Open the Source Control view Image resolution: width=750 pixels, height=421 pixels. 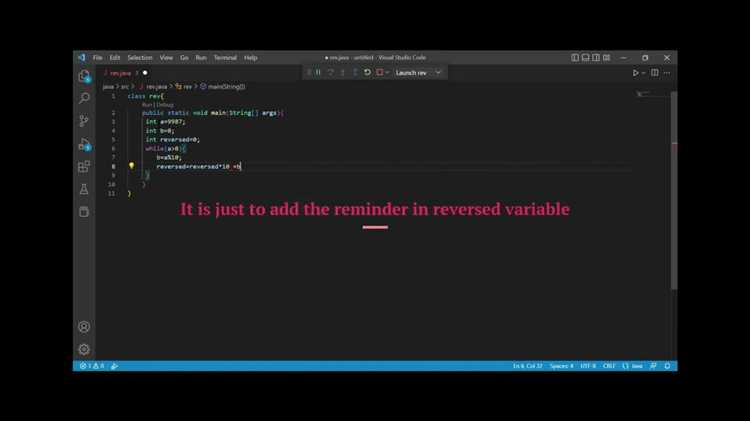click(x=84, y=121)
